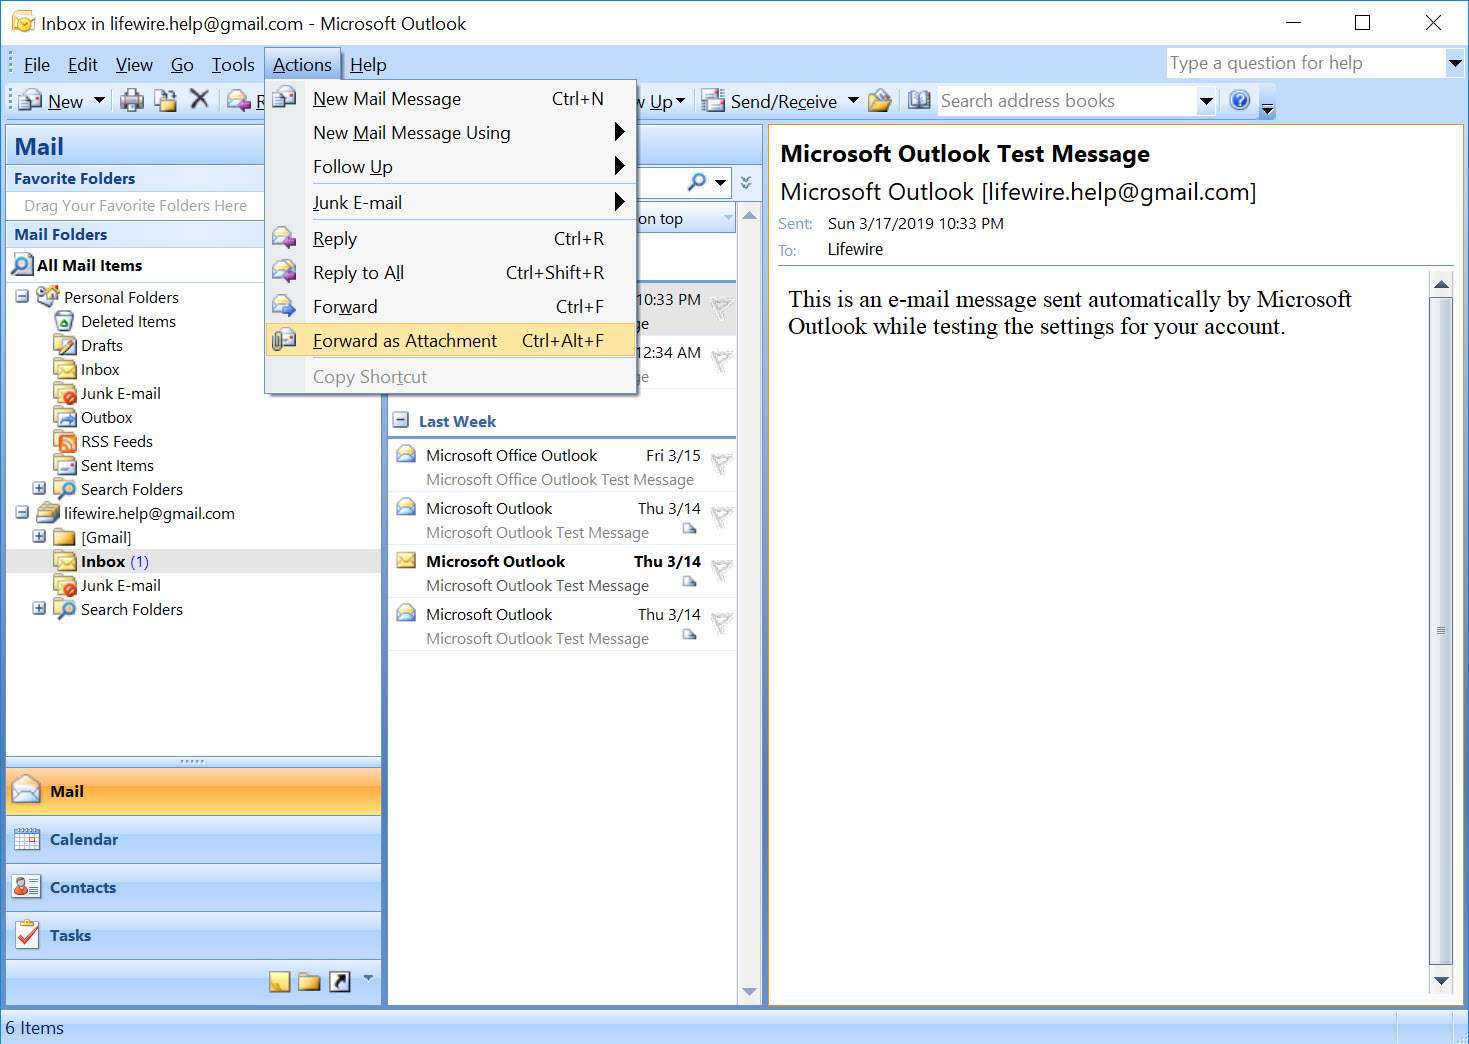
Task: Toggle flag on the 12:34 AM message
Action: click(721, 361)
